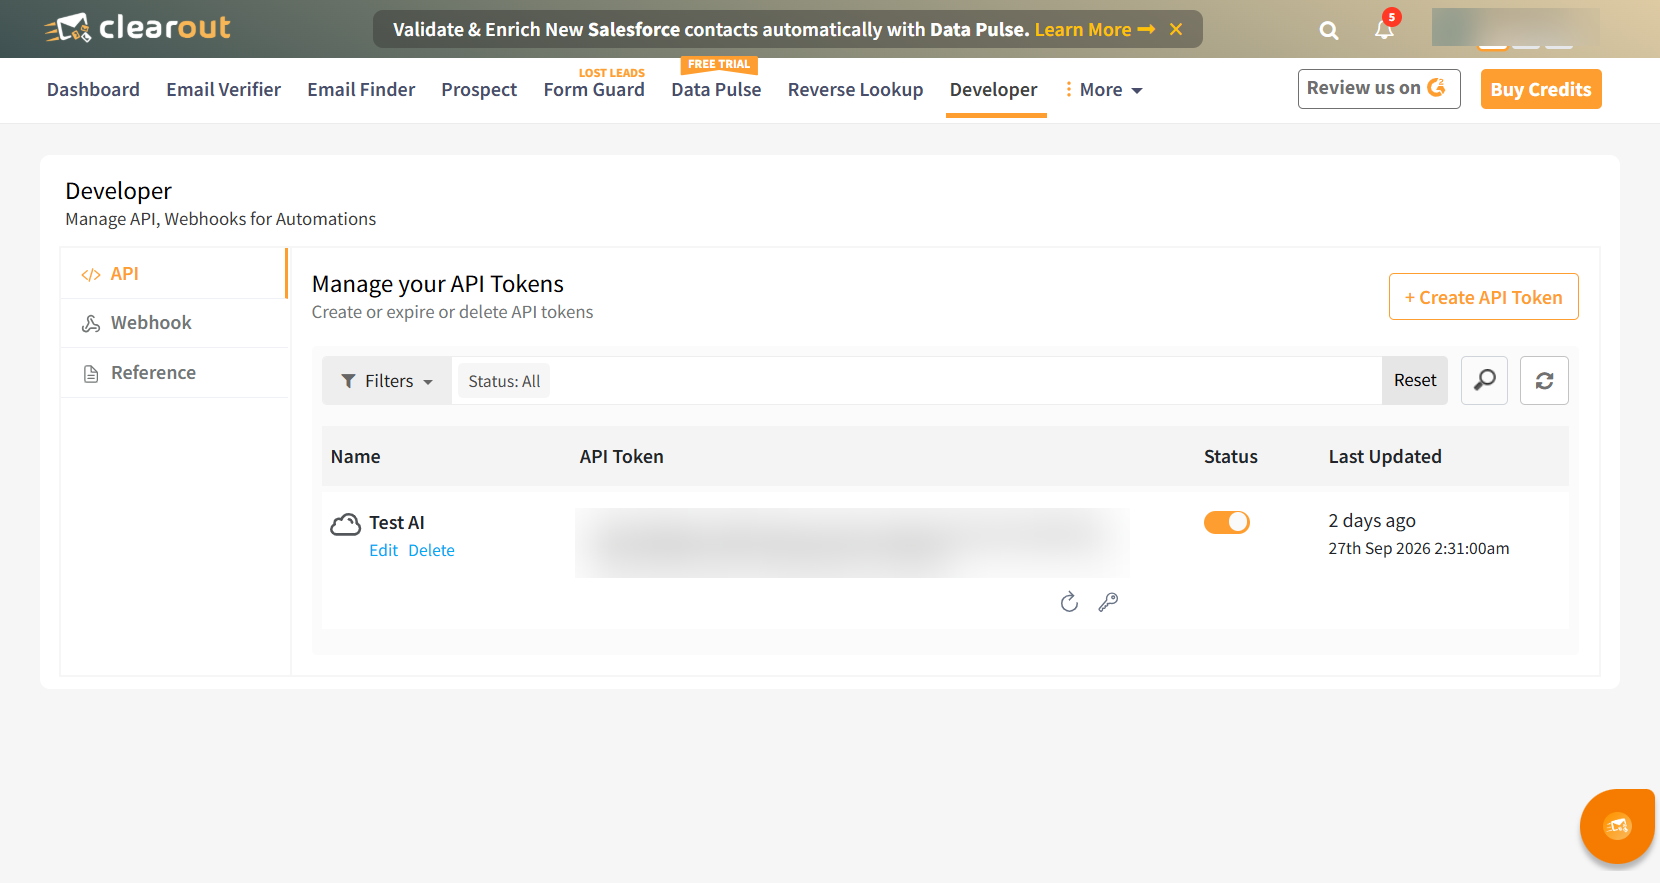Refresh the token list

pos(1544,380)
